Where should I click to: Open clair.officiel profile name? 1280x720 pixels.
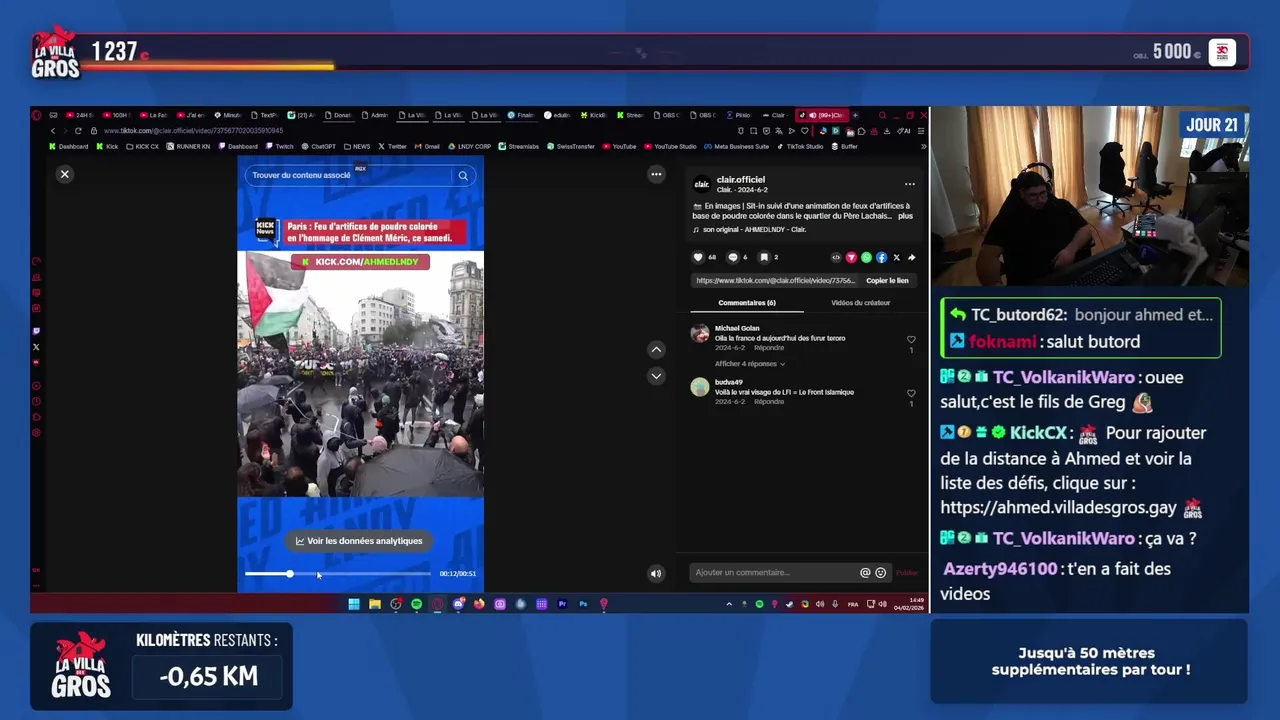tap(740, 180)
